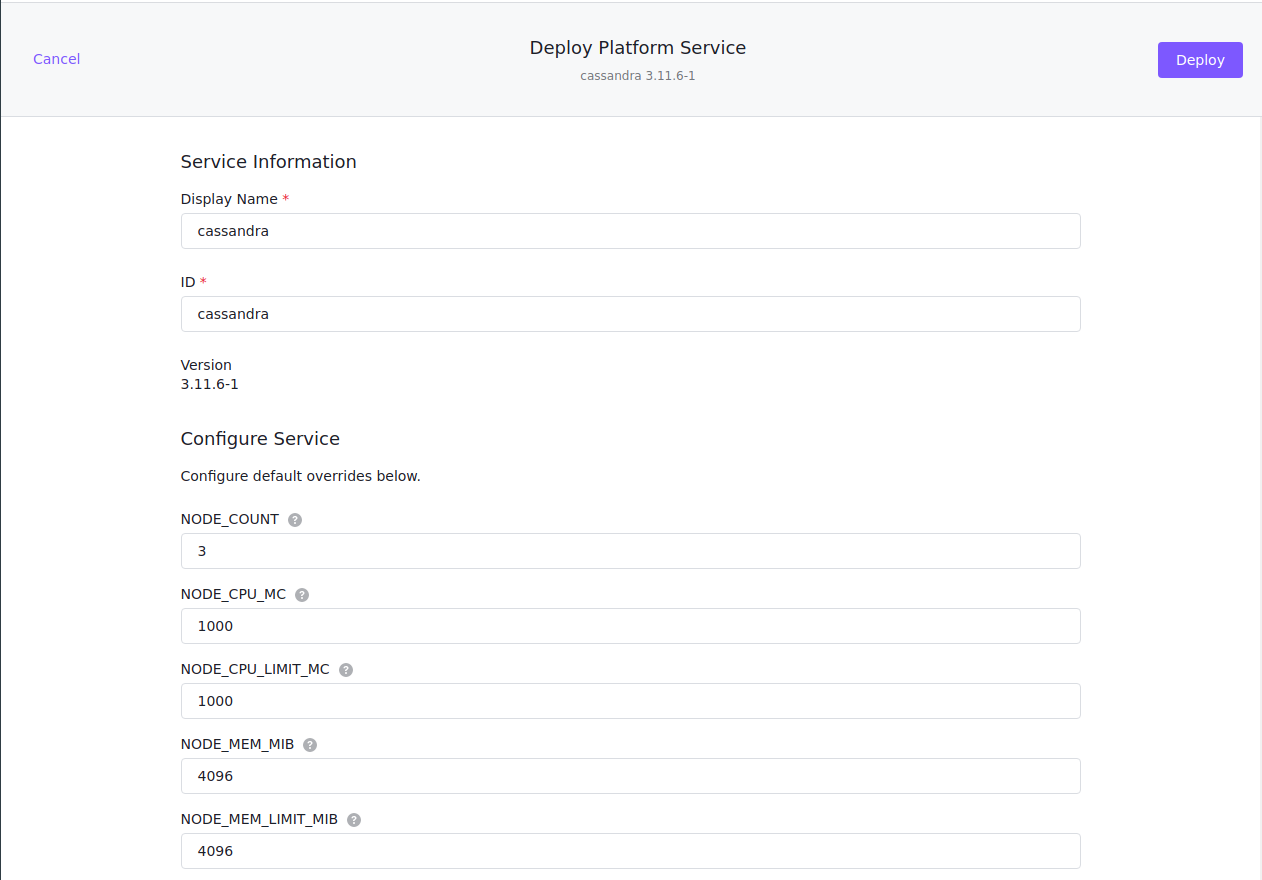The image size is (1262, 880).
Task: Edit the NODE_COUNT field value 3
Action: (630, 551)
